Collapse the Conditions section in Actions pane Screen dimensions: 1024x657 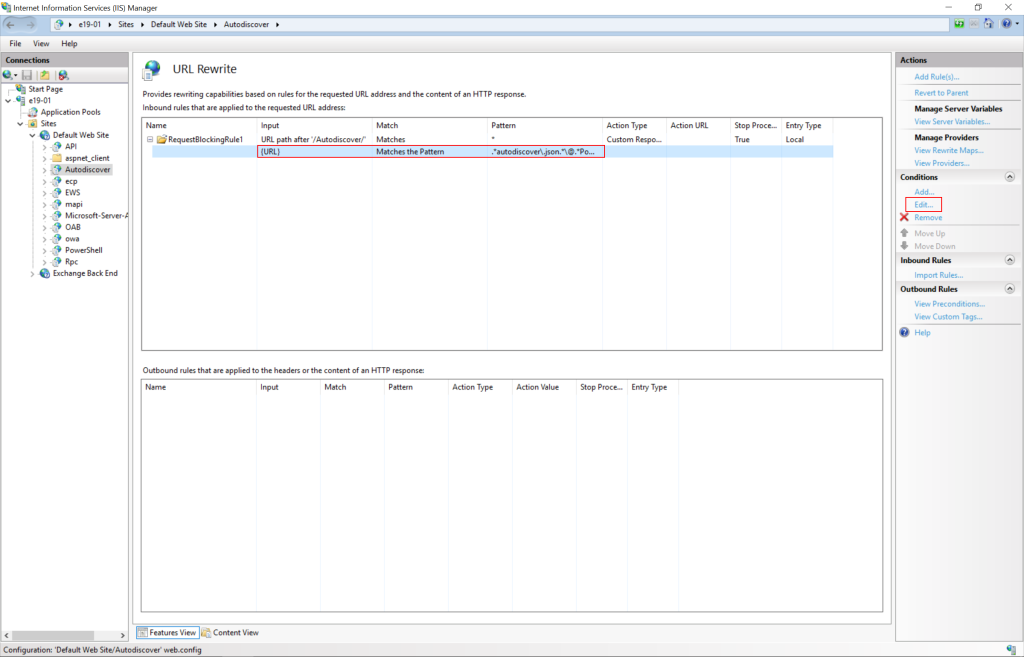point(1009,177)
